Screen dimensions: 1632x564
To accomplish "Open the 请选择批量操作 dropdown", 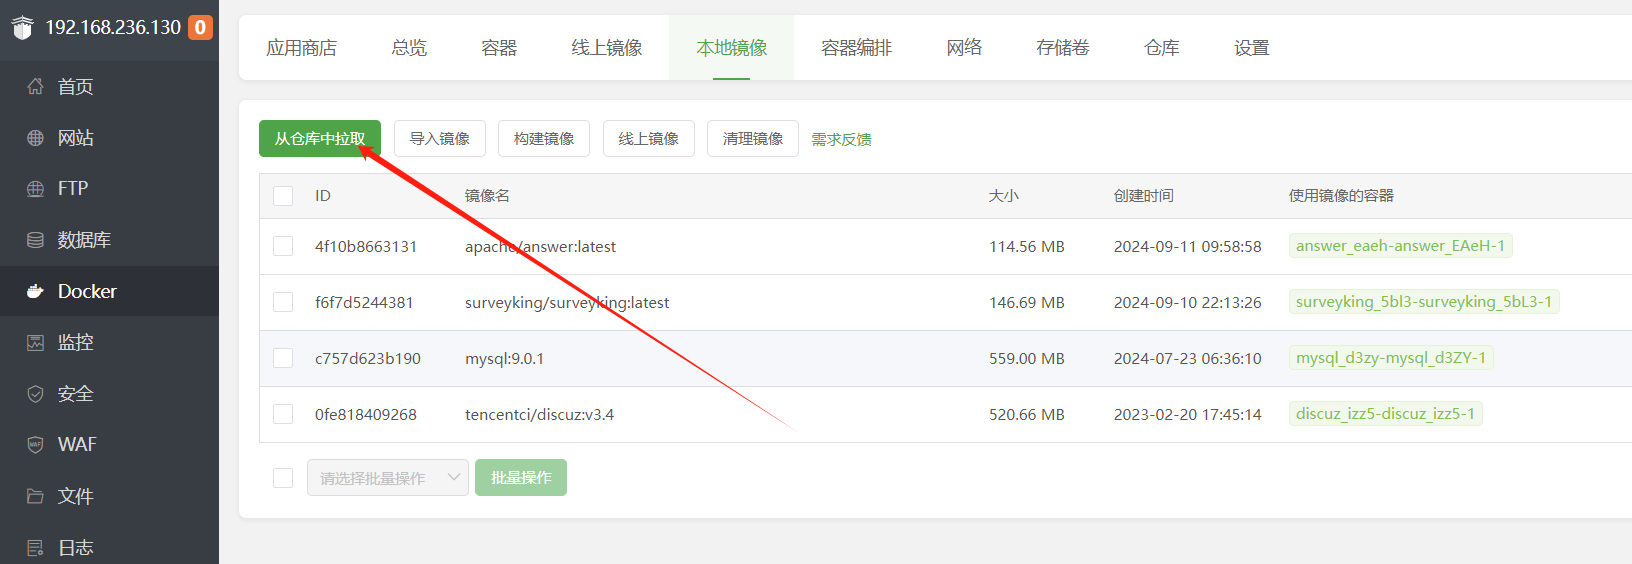I will (x=387, y=478).
